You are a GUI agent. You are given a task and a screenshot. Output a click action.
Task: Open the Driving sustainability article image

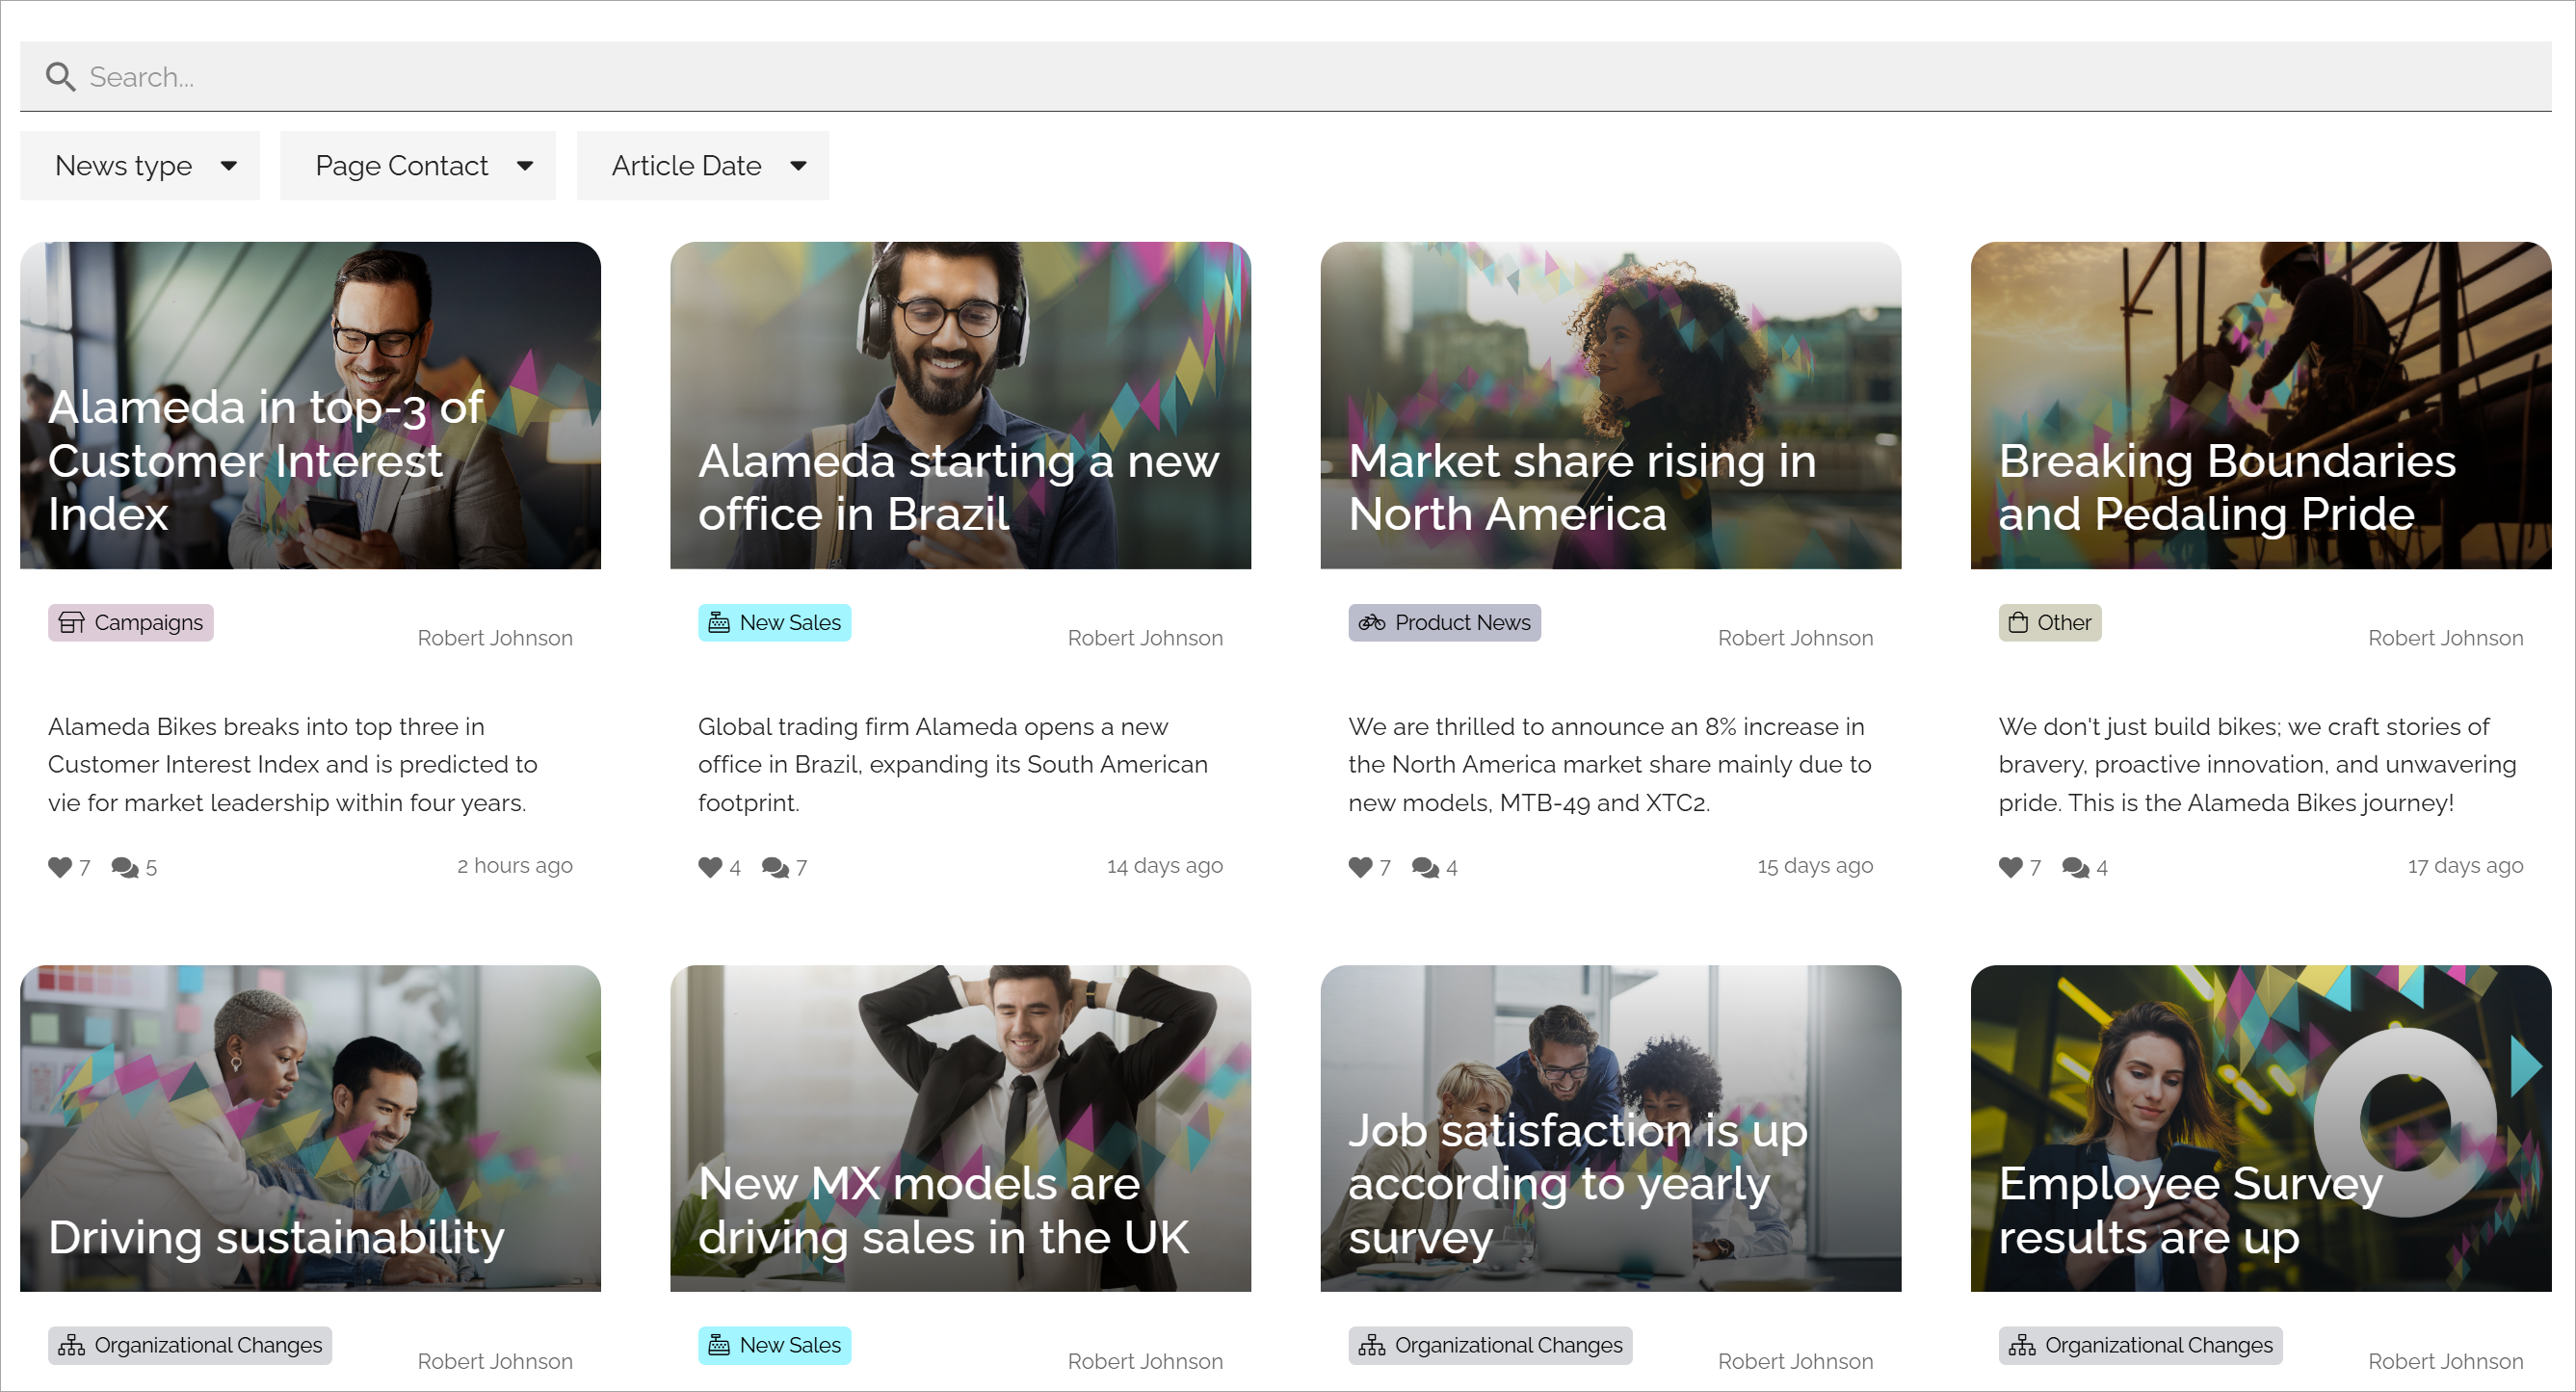[310, 1128]
